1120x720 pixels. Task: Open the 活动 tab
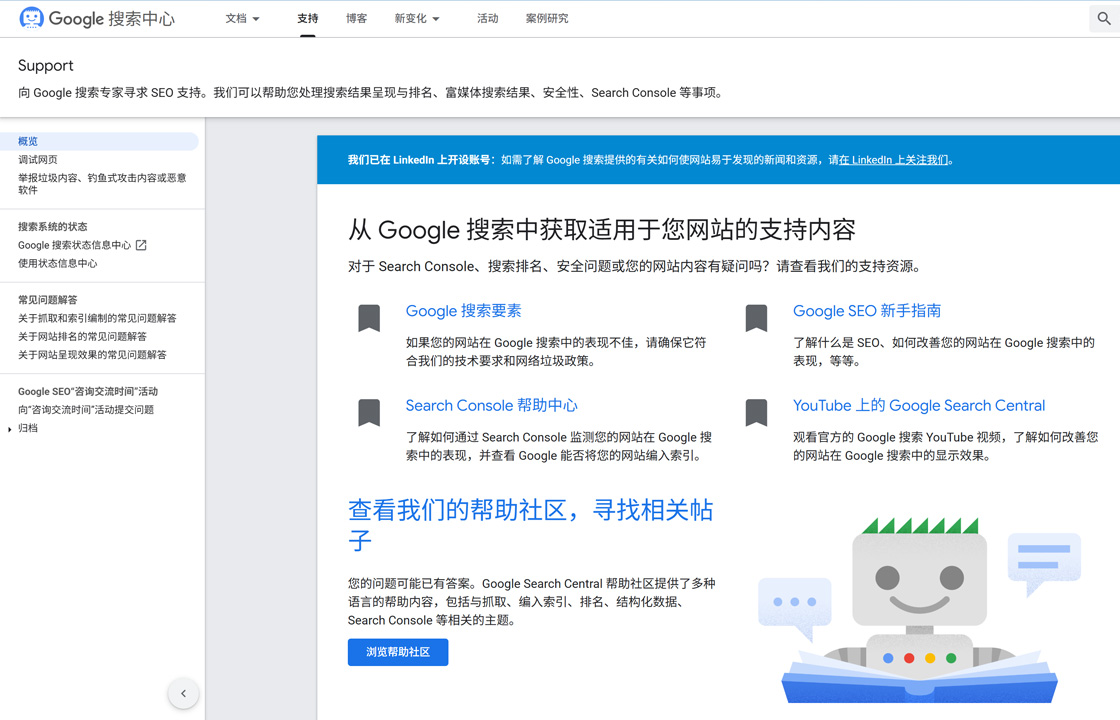coord(488,19)
